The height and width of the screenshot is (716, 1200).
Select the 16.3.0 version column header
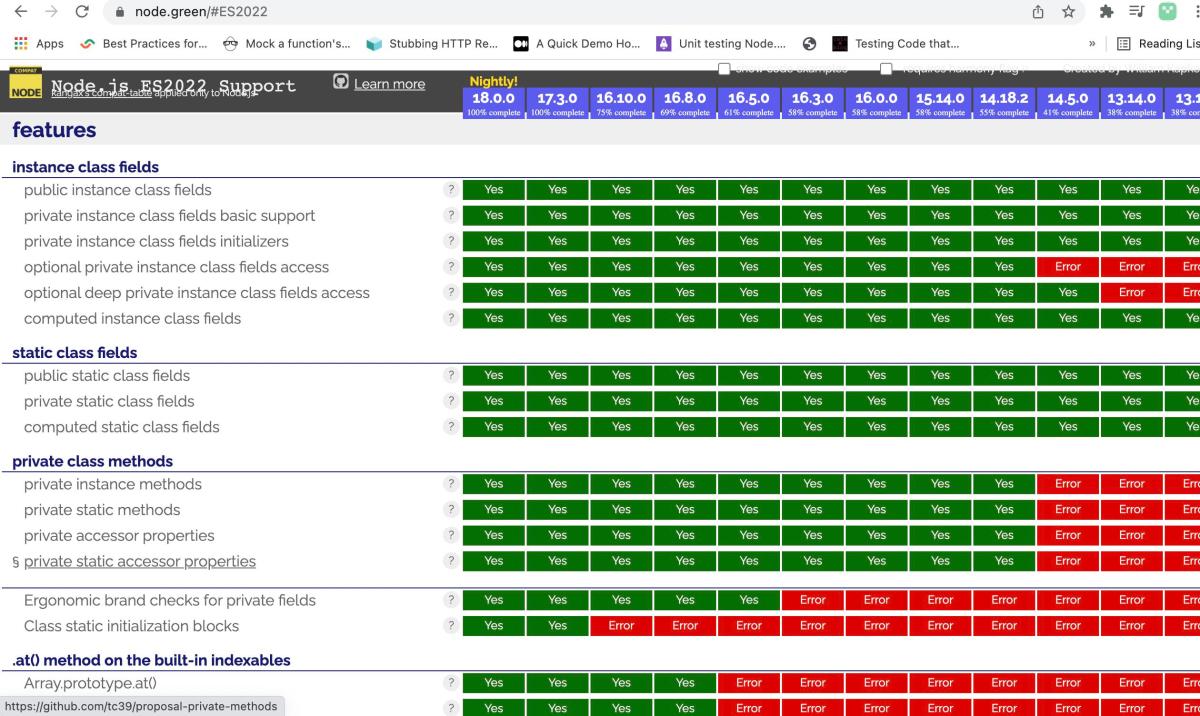point(813,104)
